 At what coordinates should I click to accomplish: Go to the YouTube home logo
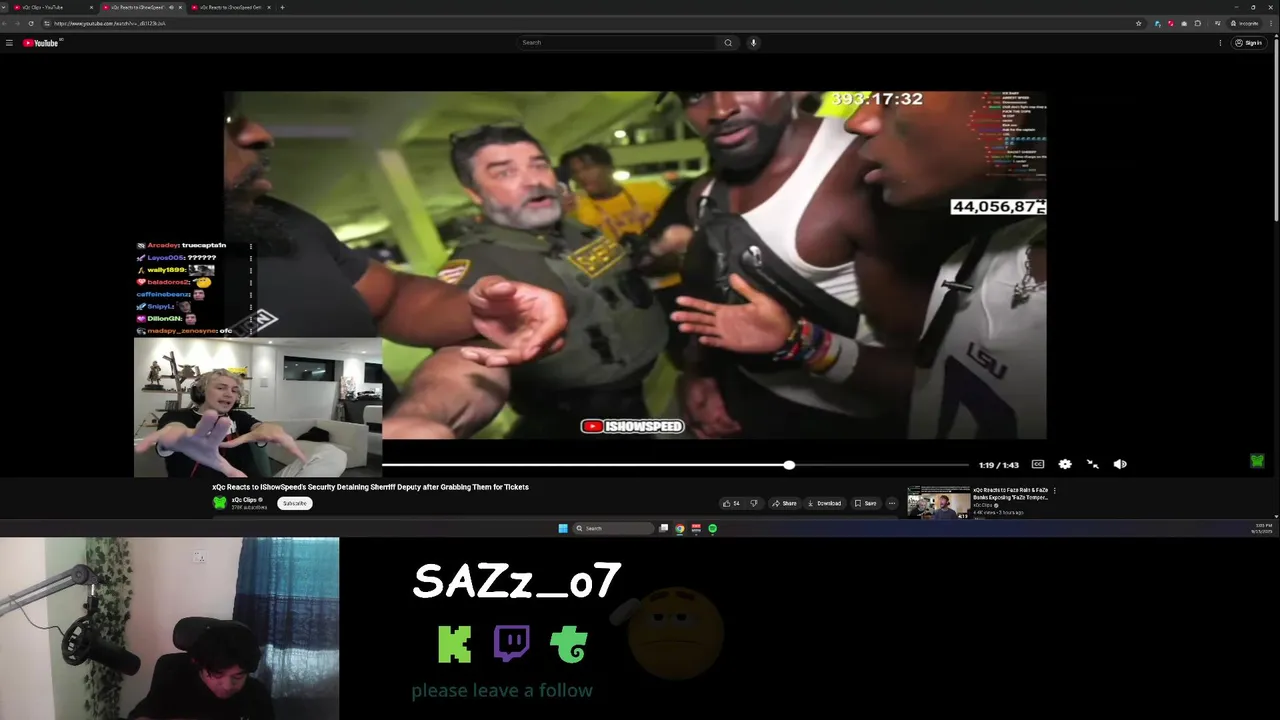(41, 43)
